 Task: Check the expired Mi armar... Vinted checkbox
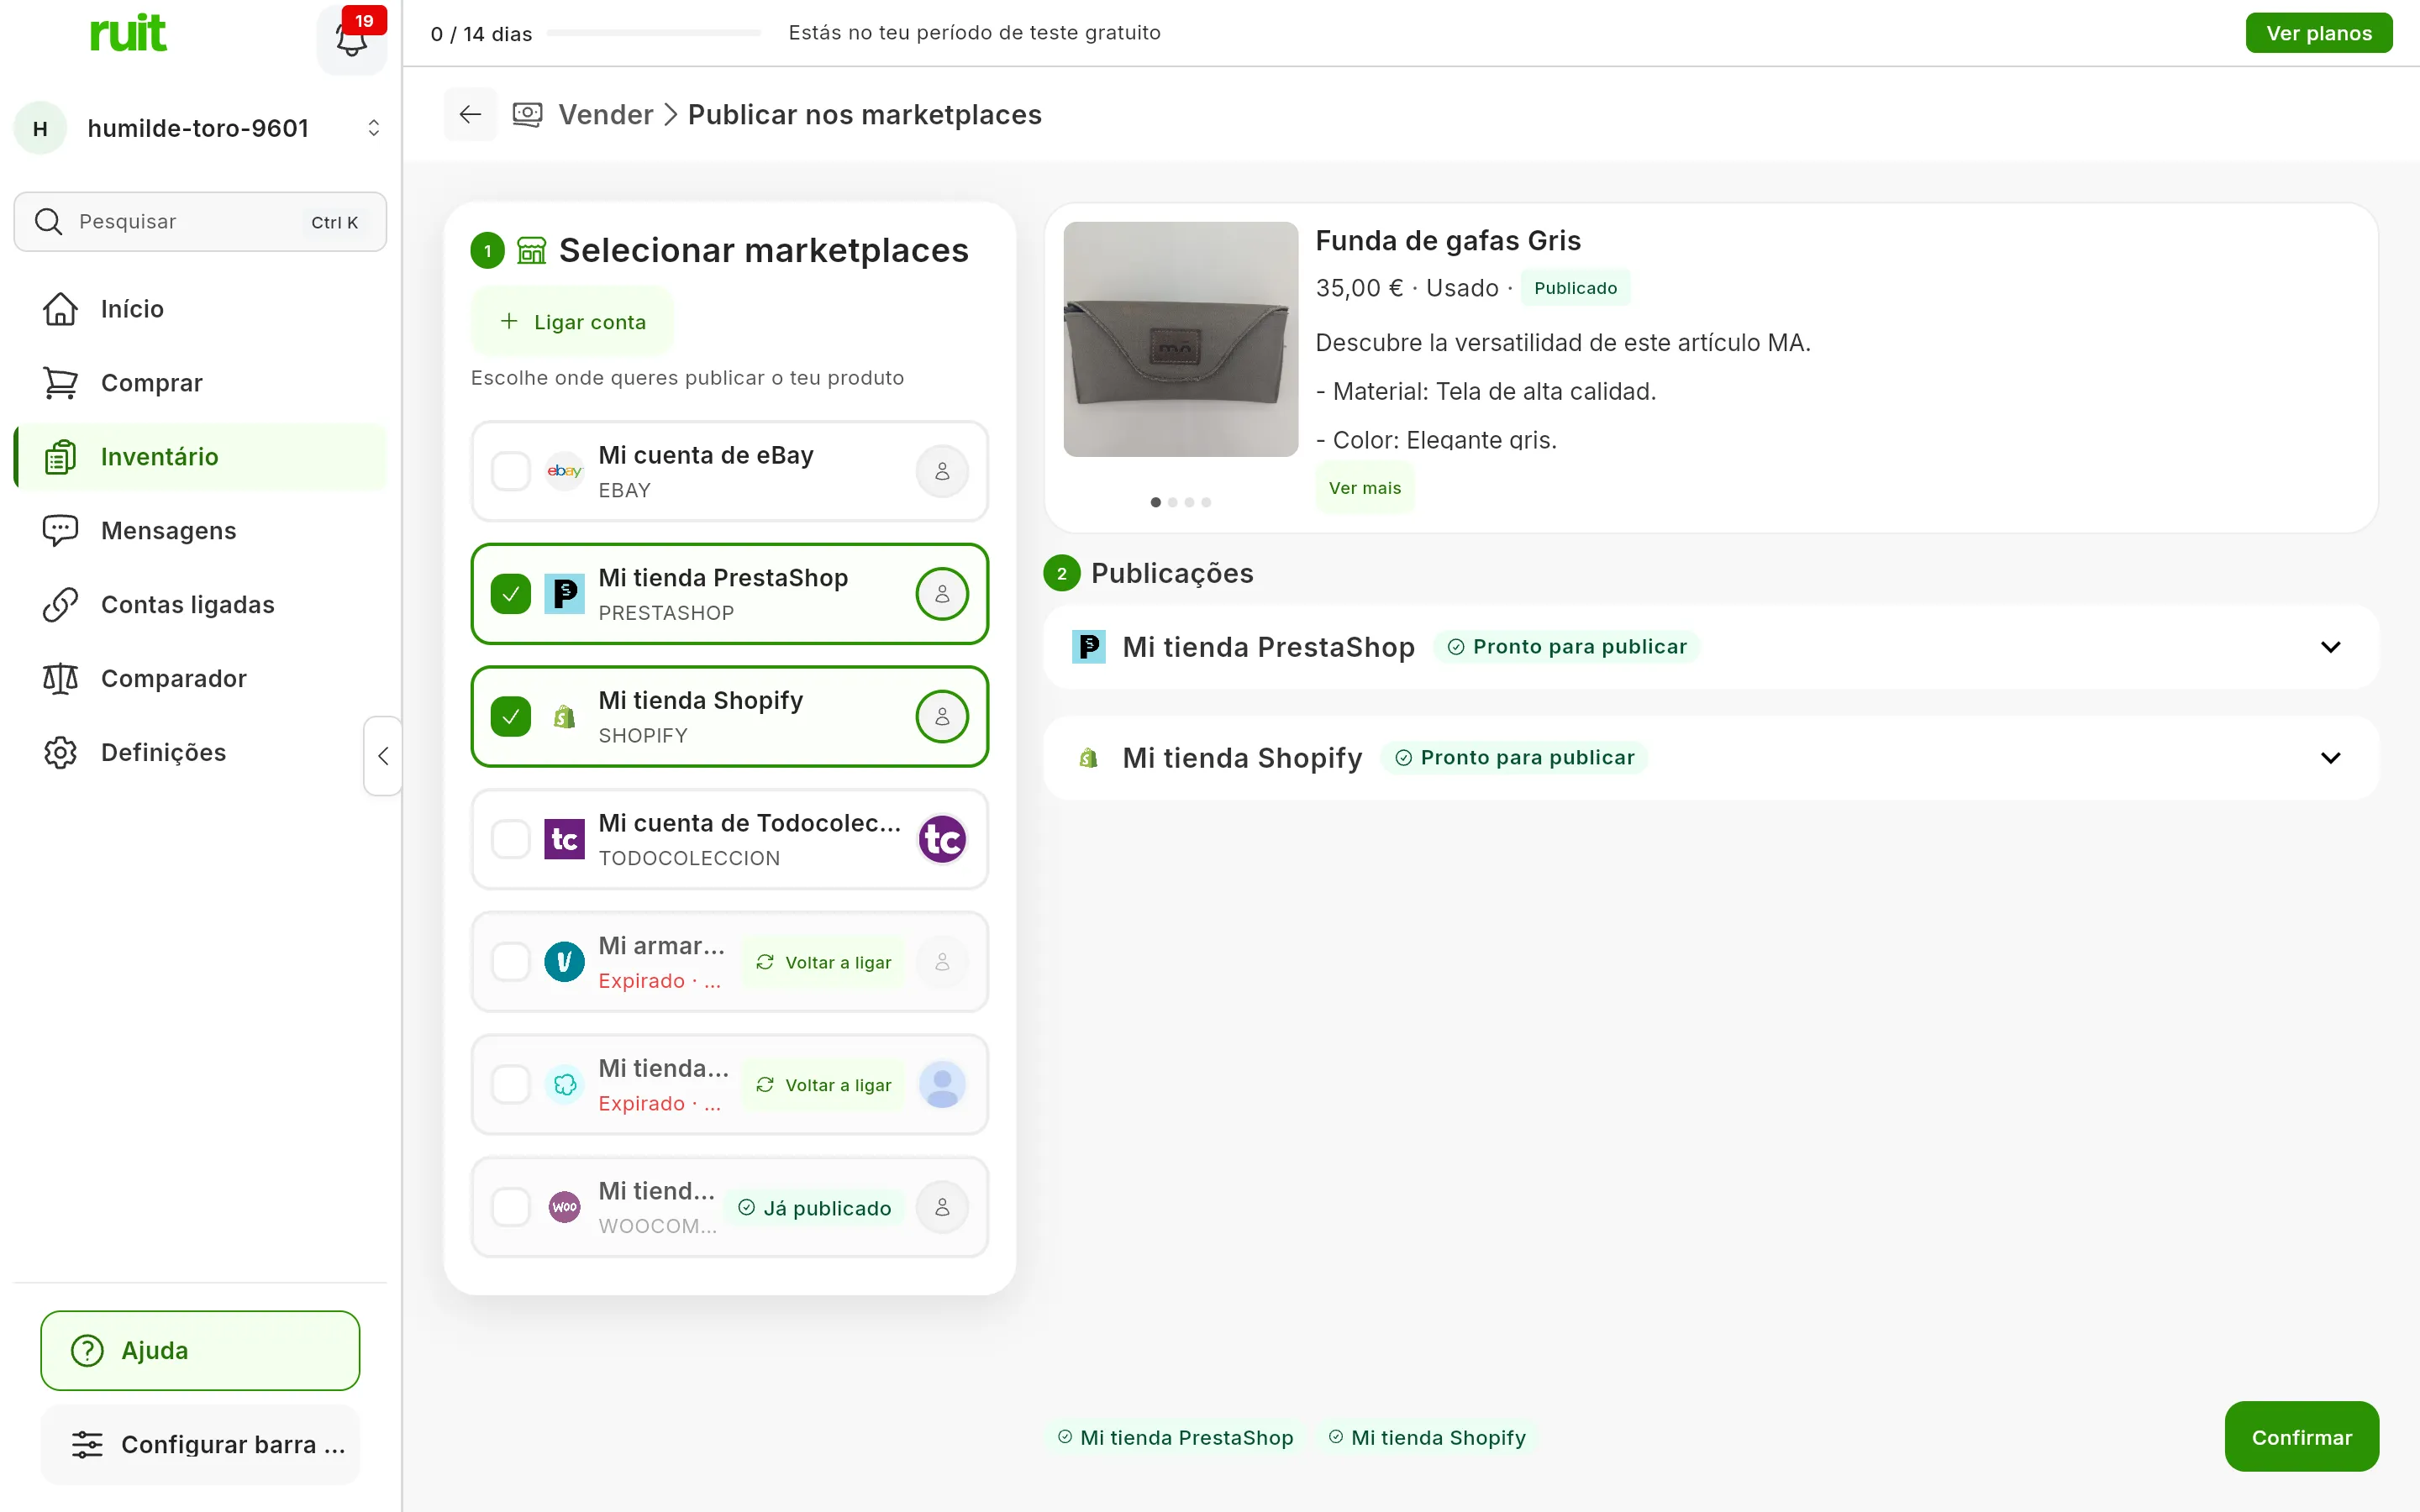pyautogui.click(x=510, y=962)
